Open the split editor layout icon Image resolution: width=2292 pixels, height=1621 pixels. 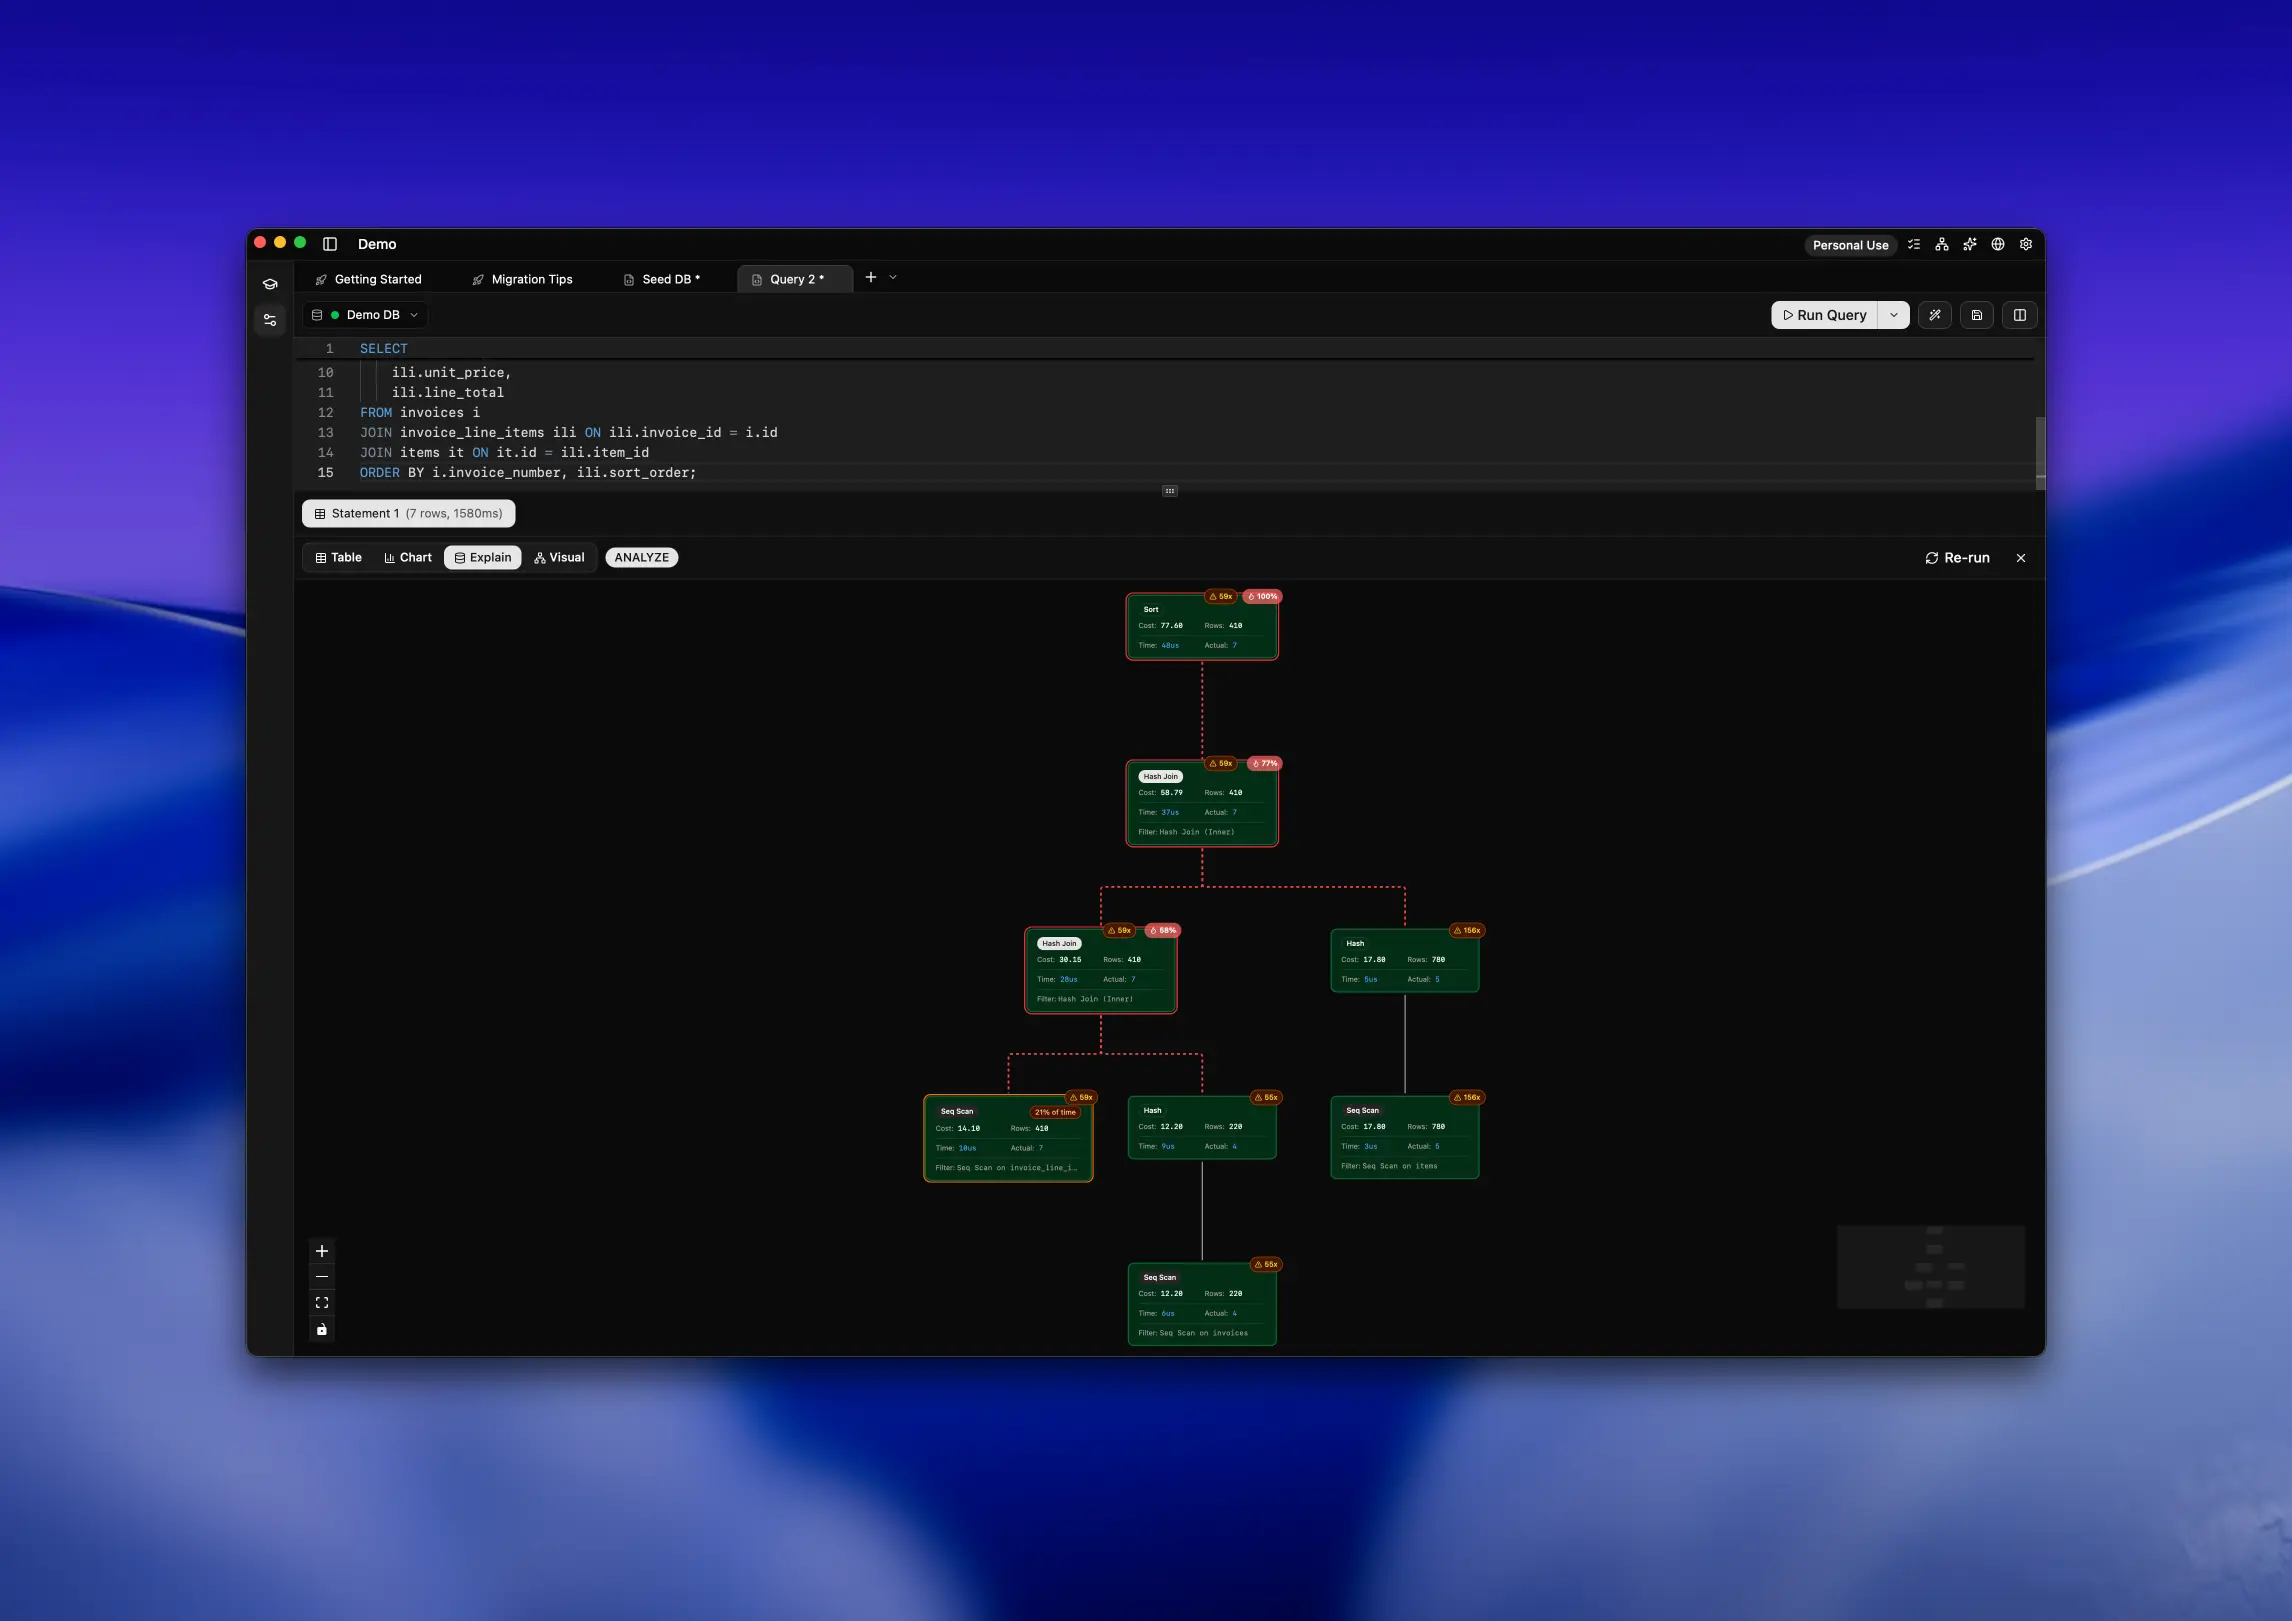pyautogui.click(x=2020, y=315)
